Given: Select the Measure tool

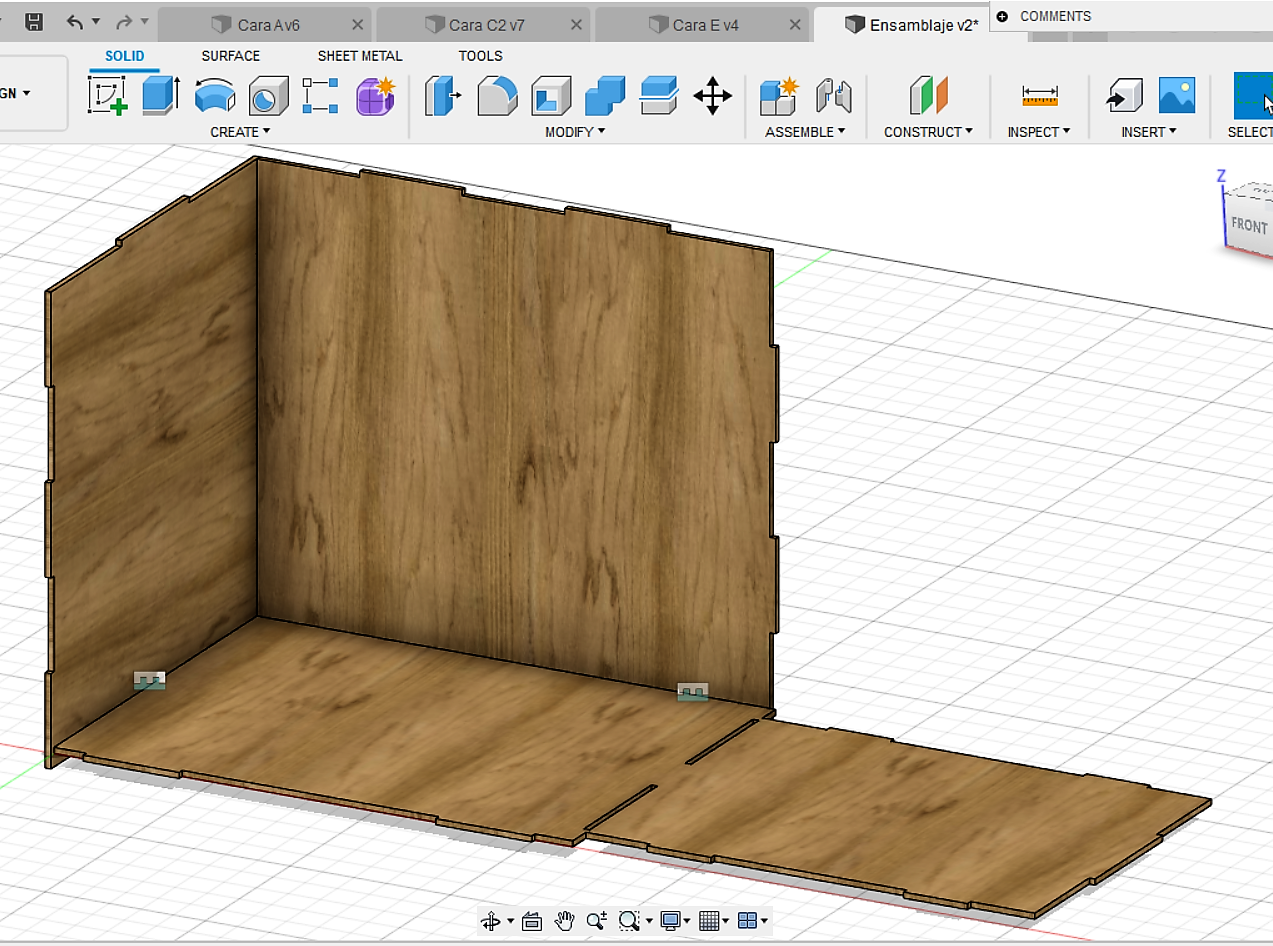Looking at the screenshot, I should click(1040, 97).
